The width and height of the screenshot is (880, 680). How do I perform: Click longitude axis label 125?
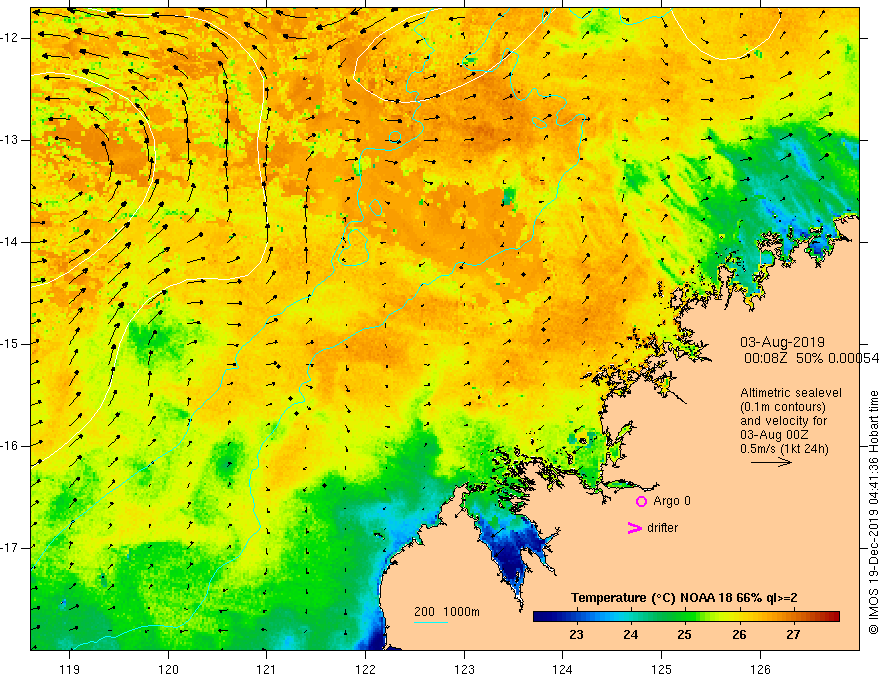(x=662, y=669)
